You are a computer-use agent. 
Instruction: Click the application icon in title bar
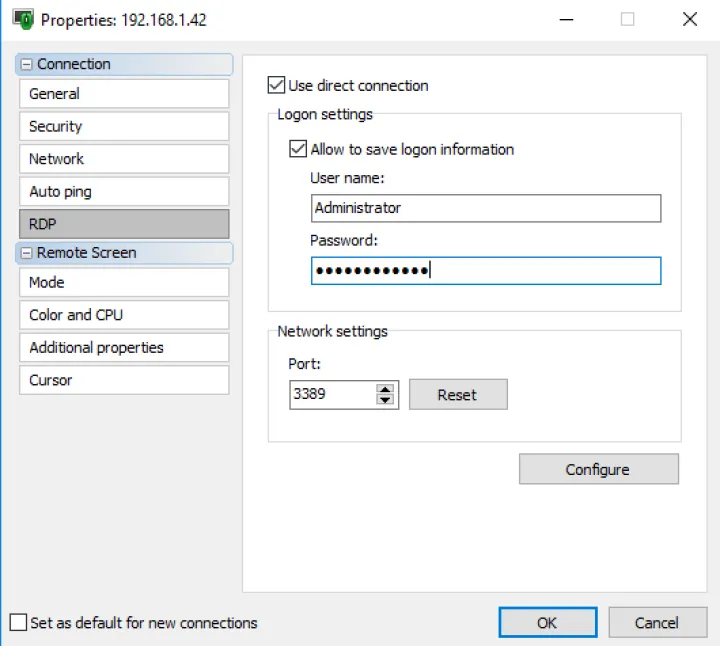coord(22,19)
